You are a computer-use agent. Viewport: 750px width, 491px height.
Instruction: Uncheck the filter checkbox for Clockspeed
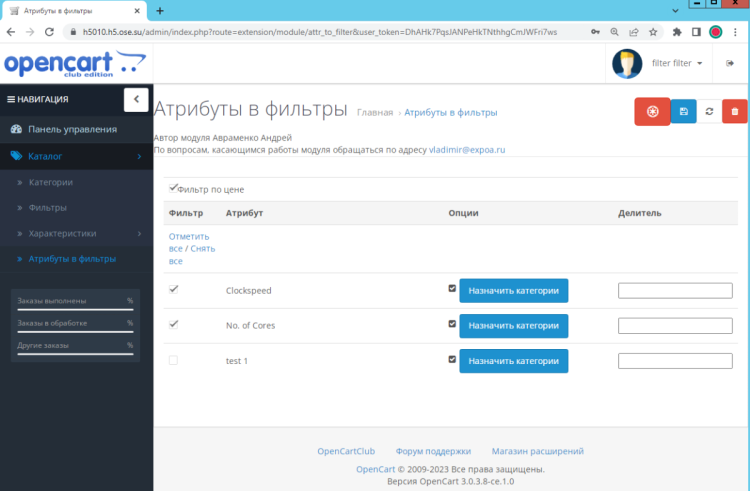click(x=174, y=290)
